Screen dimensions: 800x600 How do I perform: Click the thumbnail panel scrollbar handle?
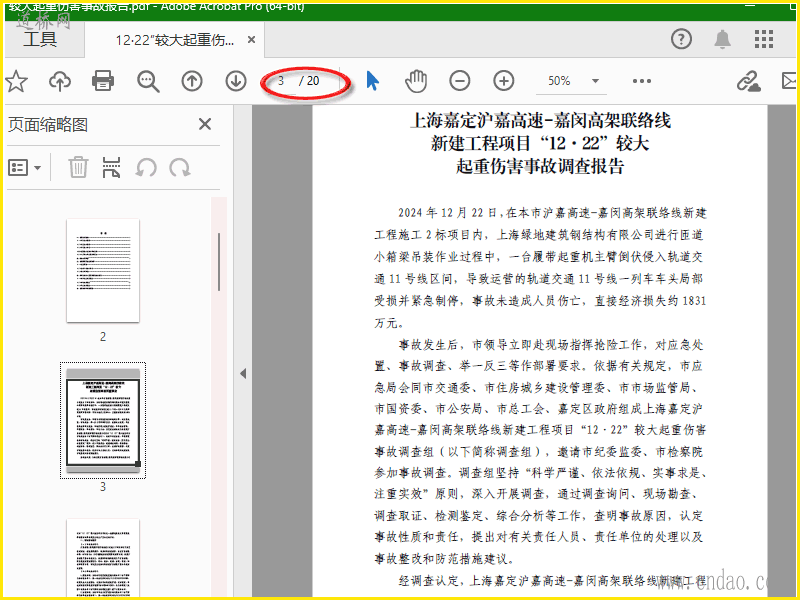click(x=219, y=262)
